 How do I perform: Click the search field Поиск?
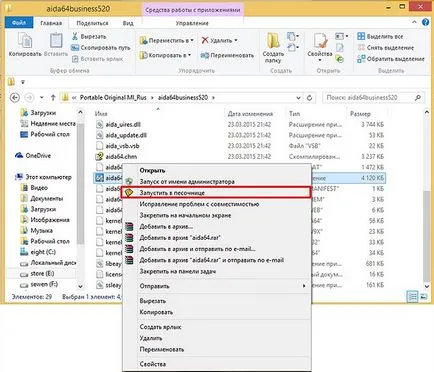[374, 98]
